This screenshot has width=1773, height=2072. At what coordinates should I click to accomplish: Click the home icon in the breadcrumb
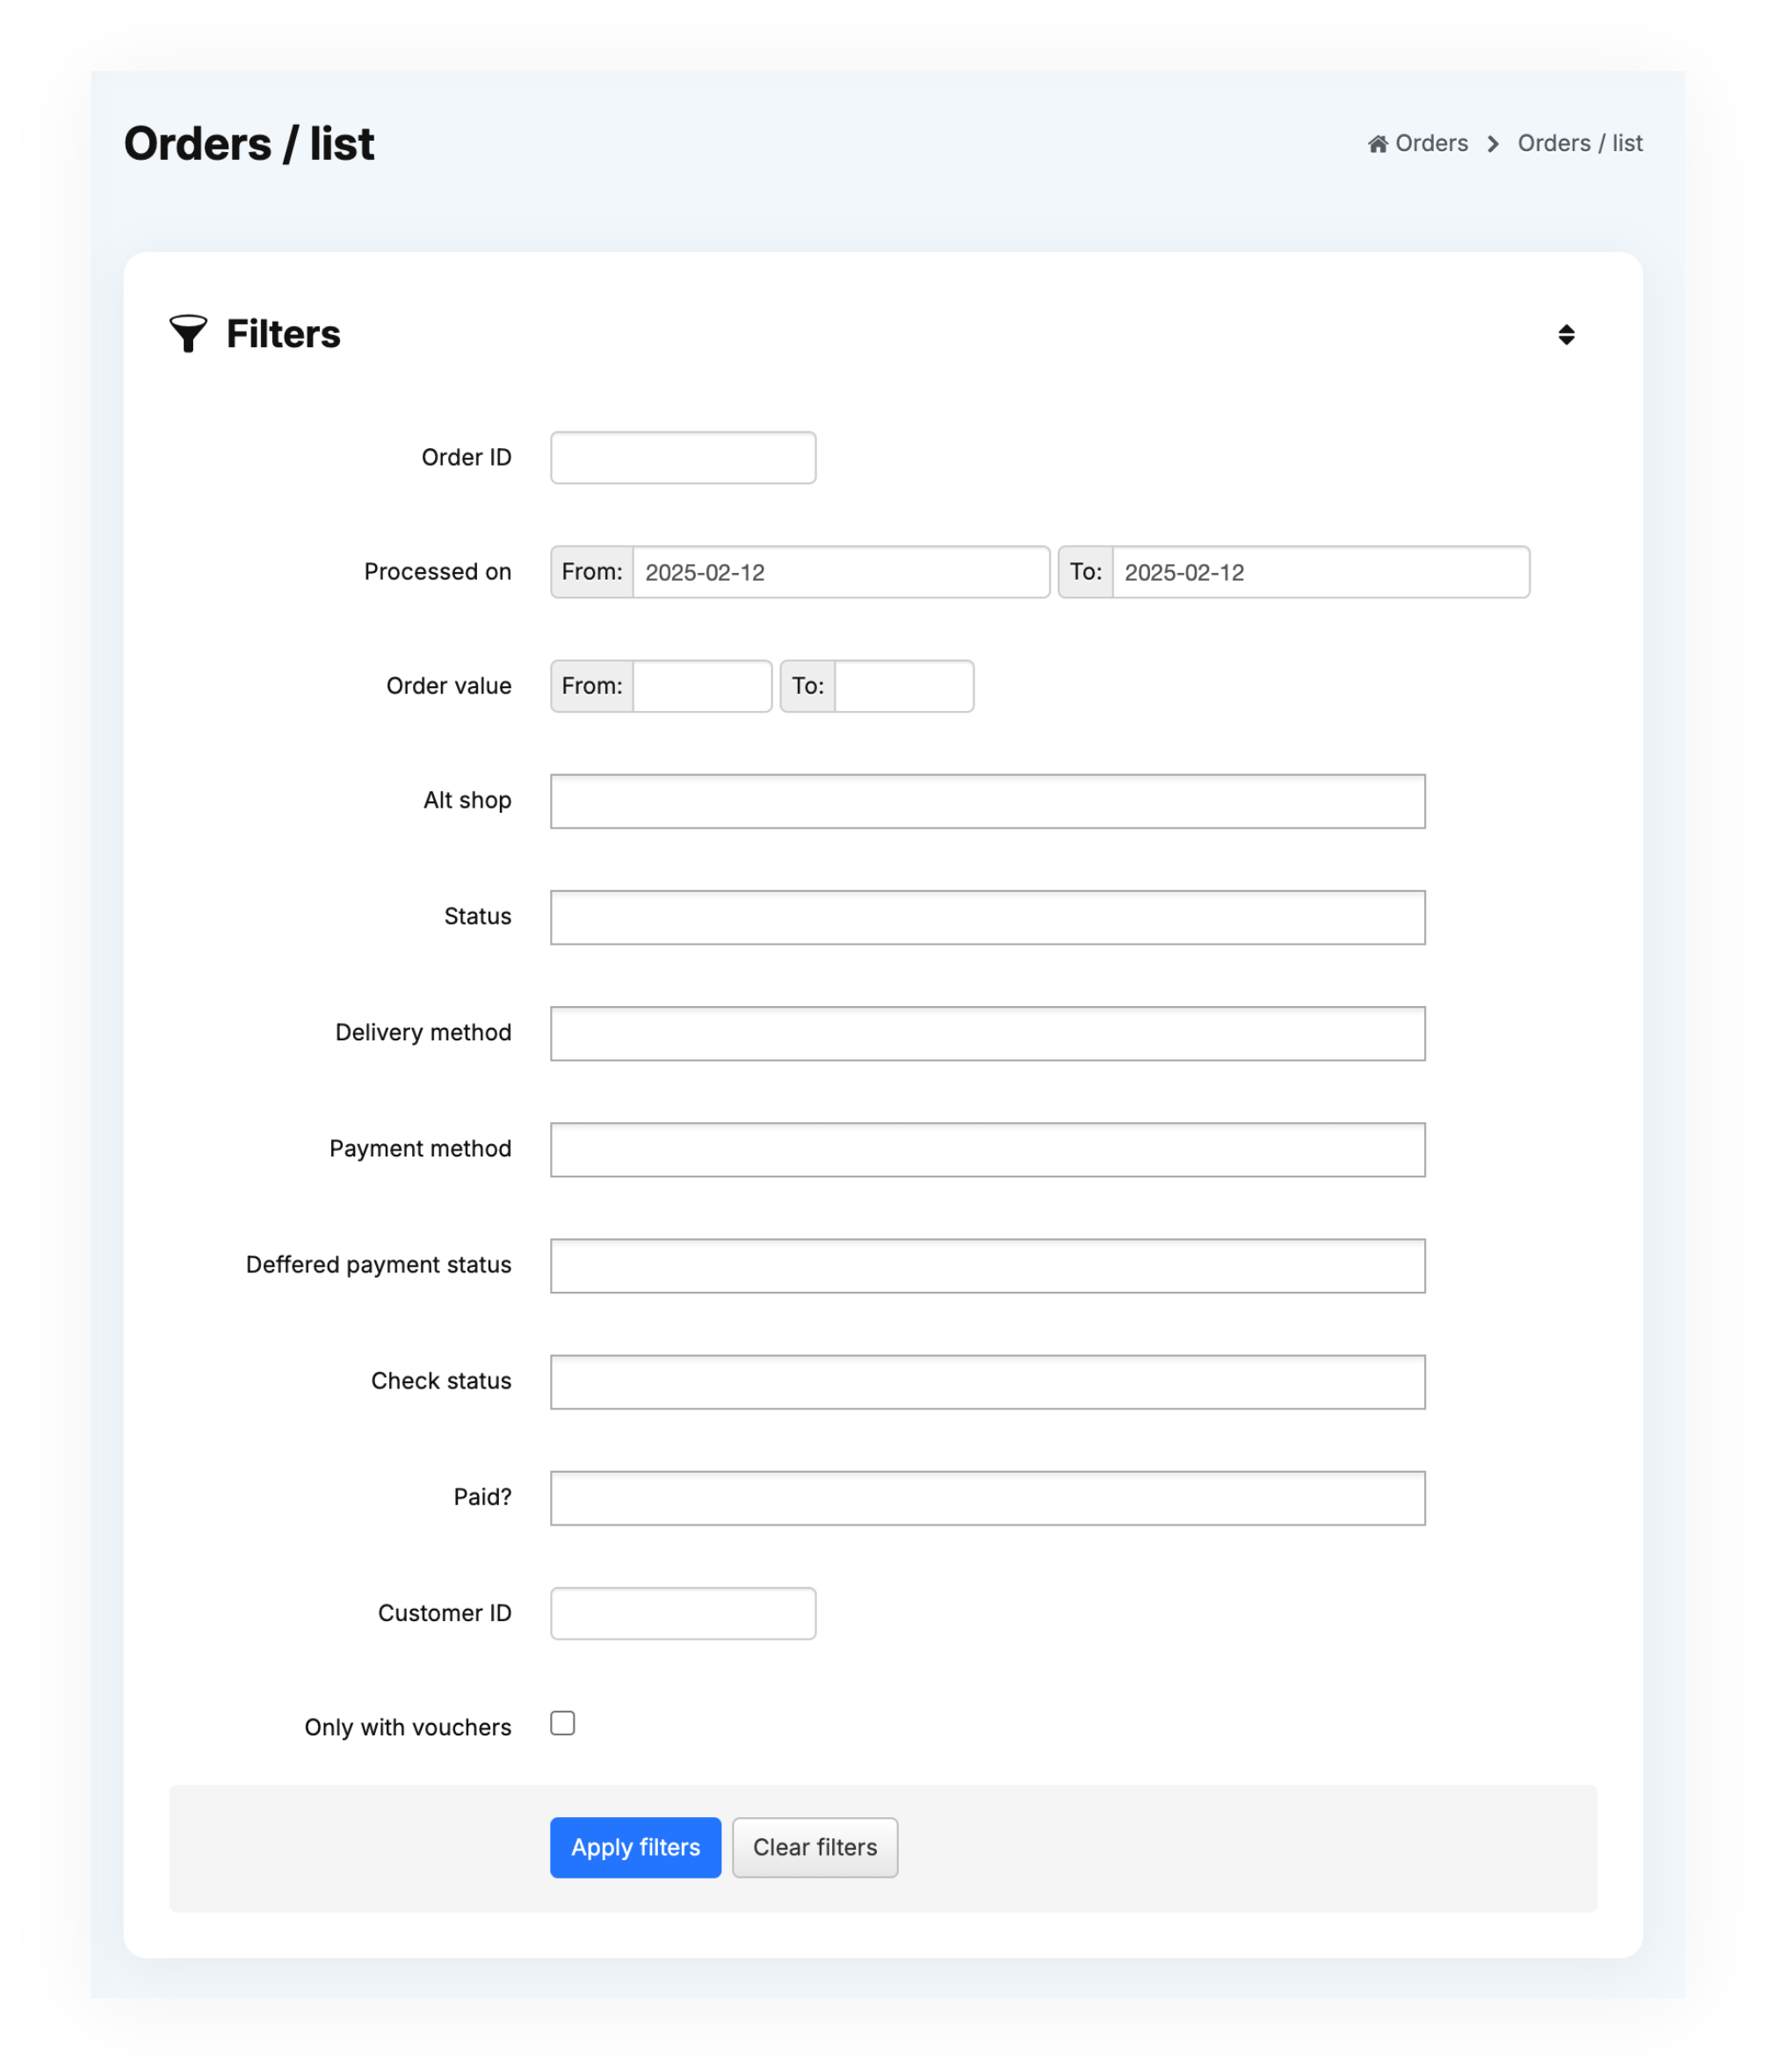1377,144
